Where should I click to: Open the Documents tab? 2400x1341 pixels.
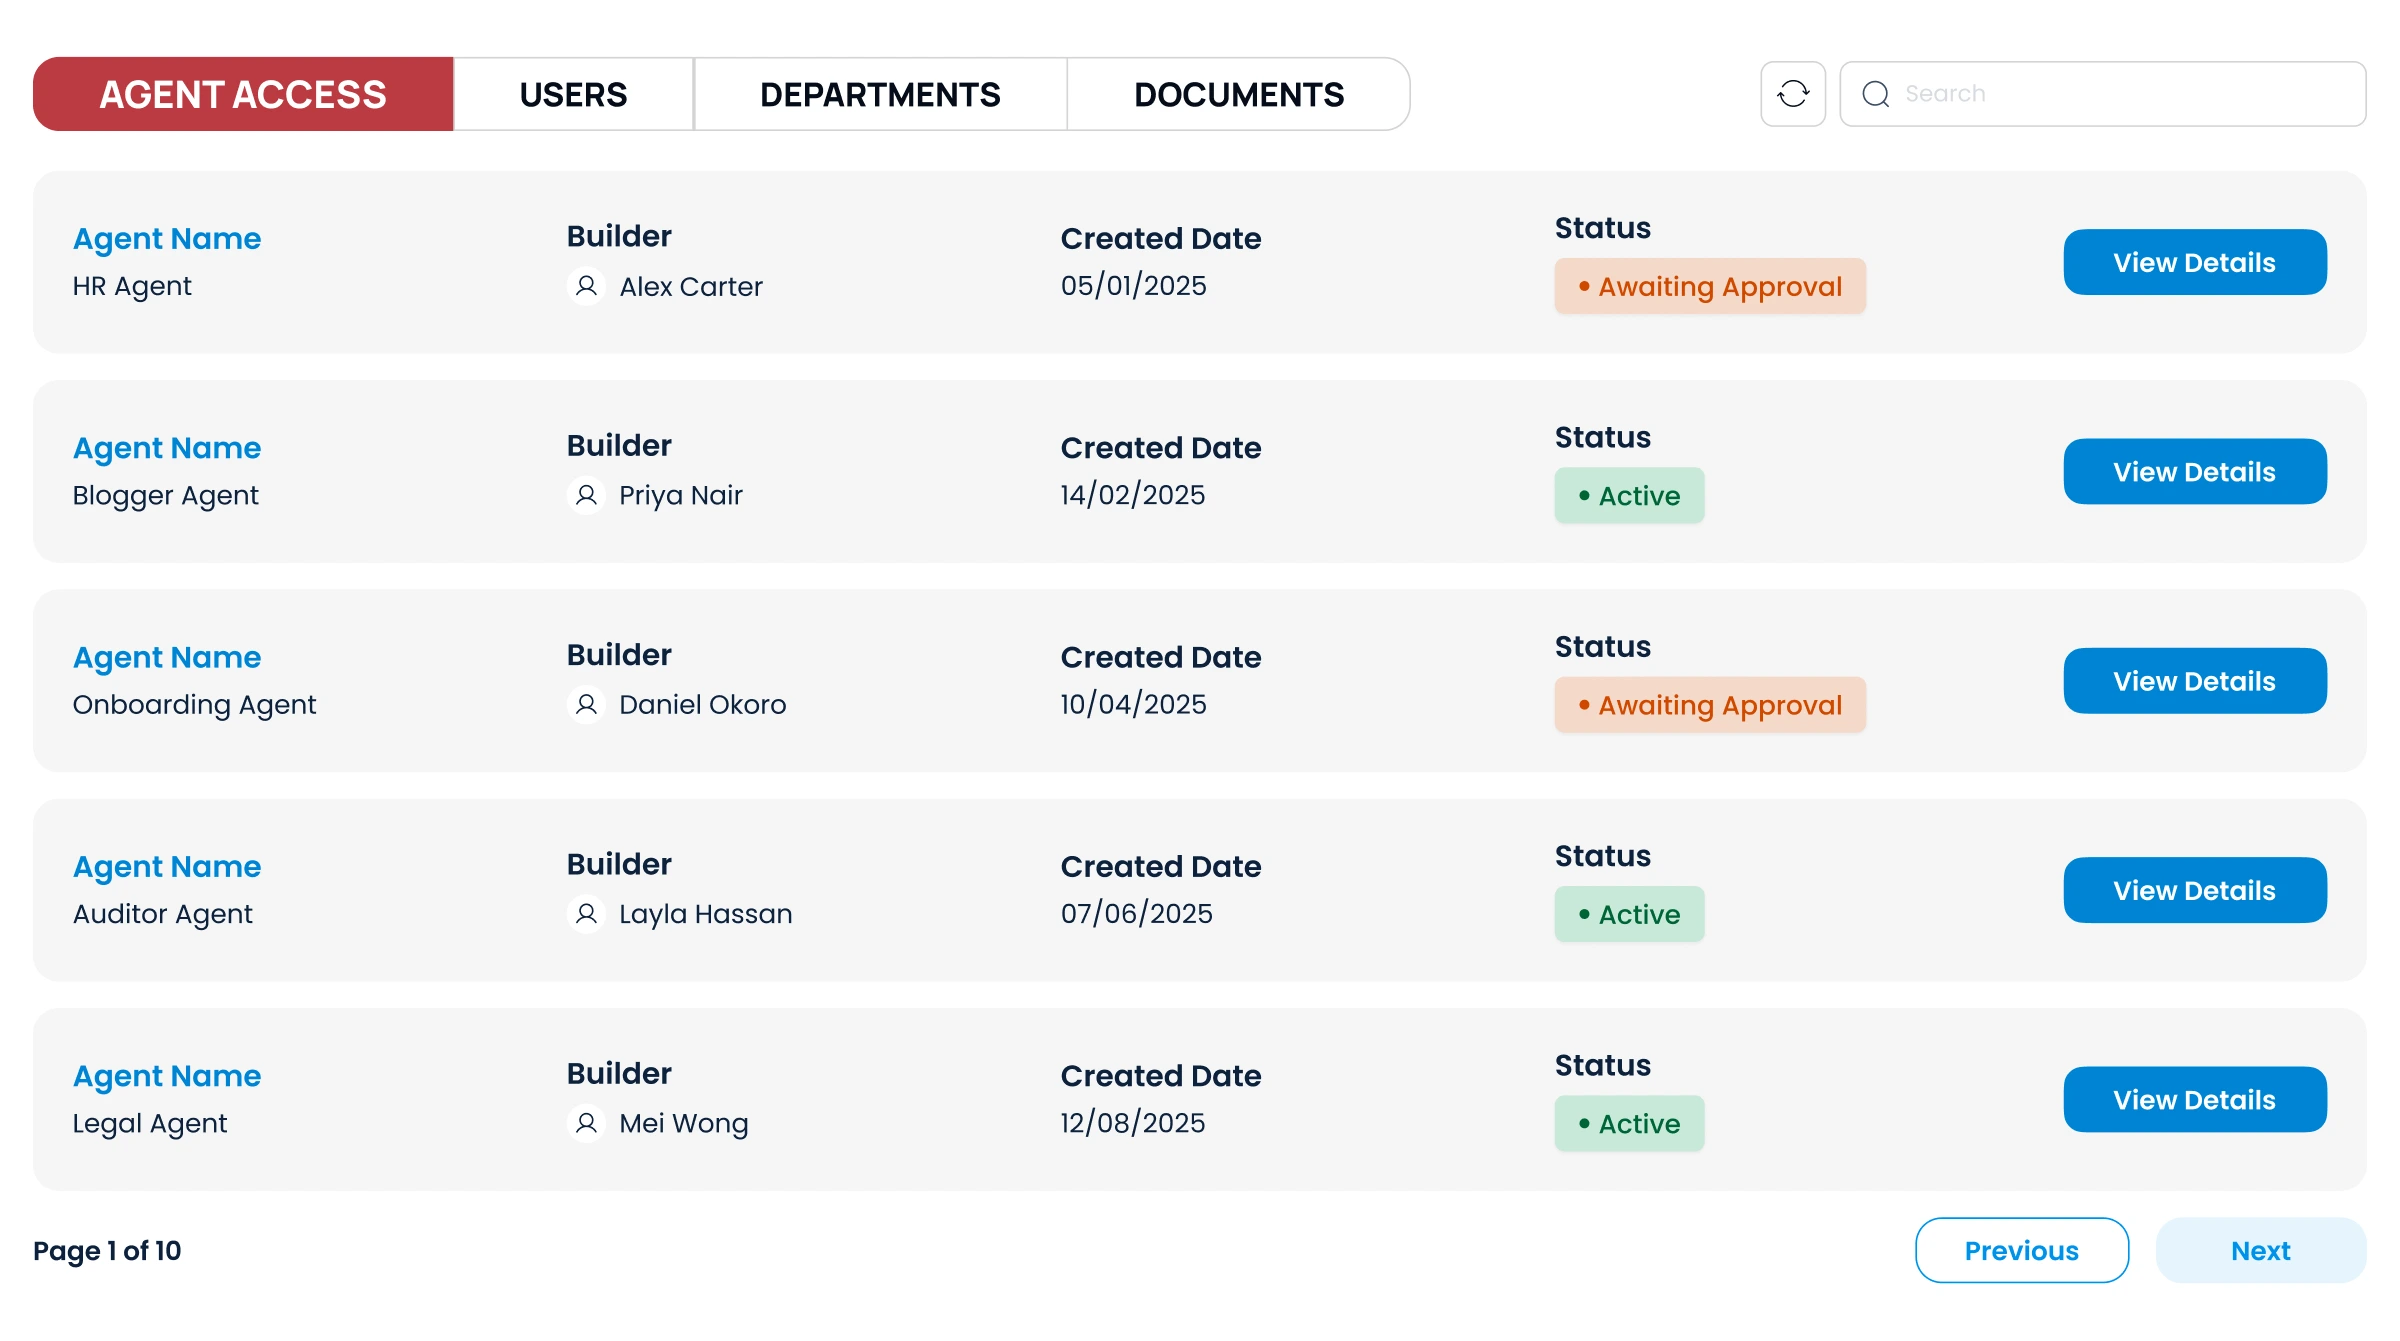coord(1239,93)
